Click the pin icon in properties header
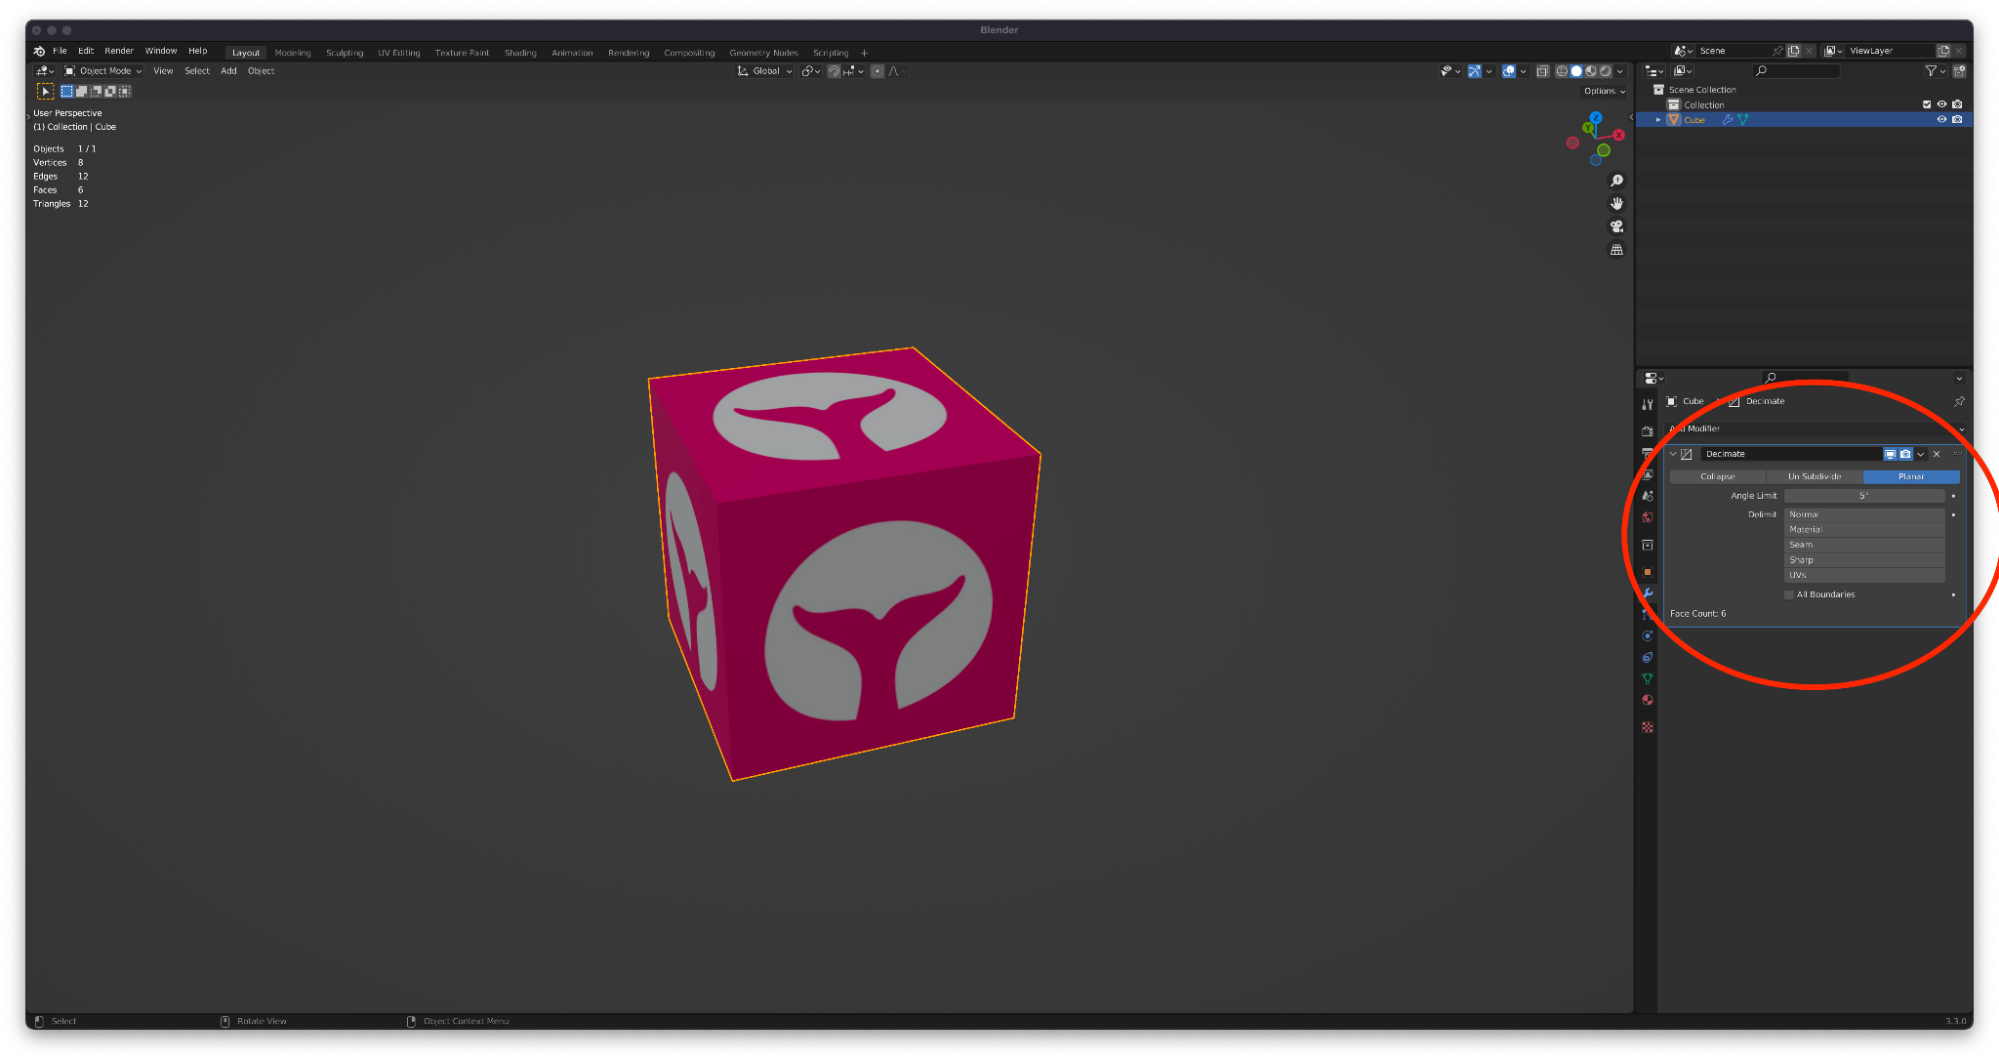The image size is (1999, 1061). pos(1959,401)
